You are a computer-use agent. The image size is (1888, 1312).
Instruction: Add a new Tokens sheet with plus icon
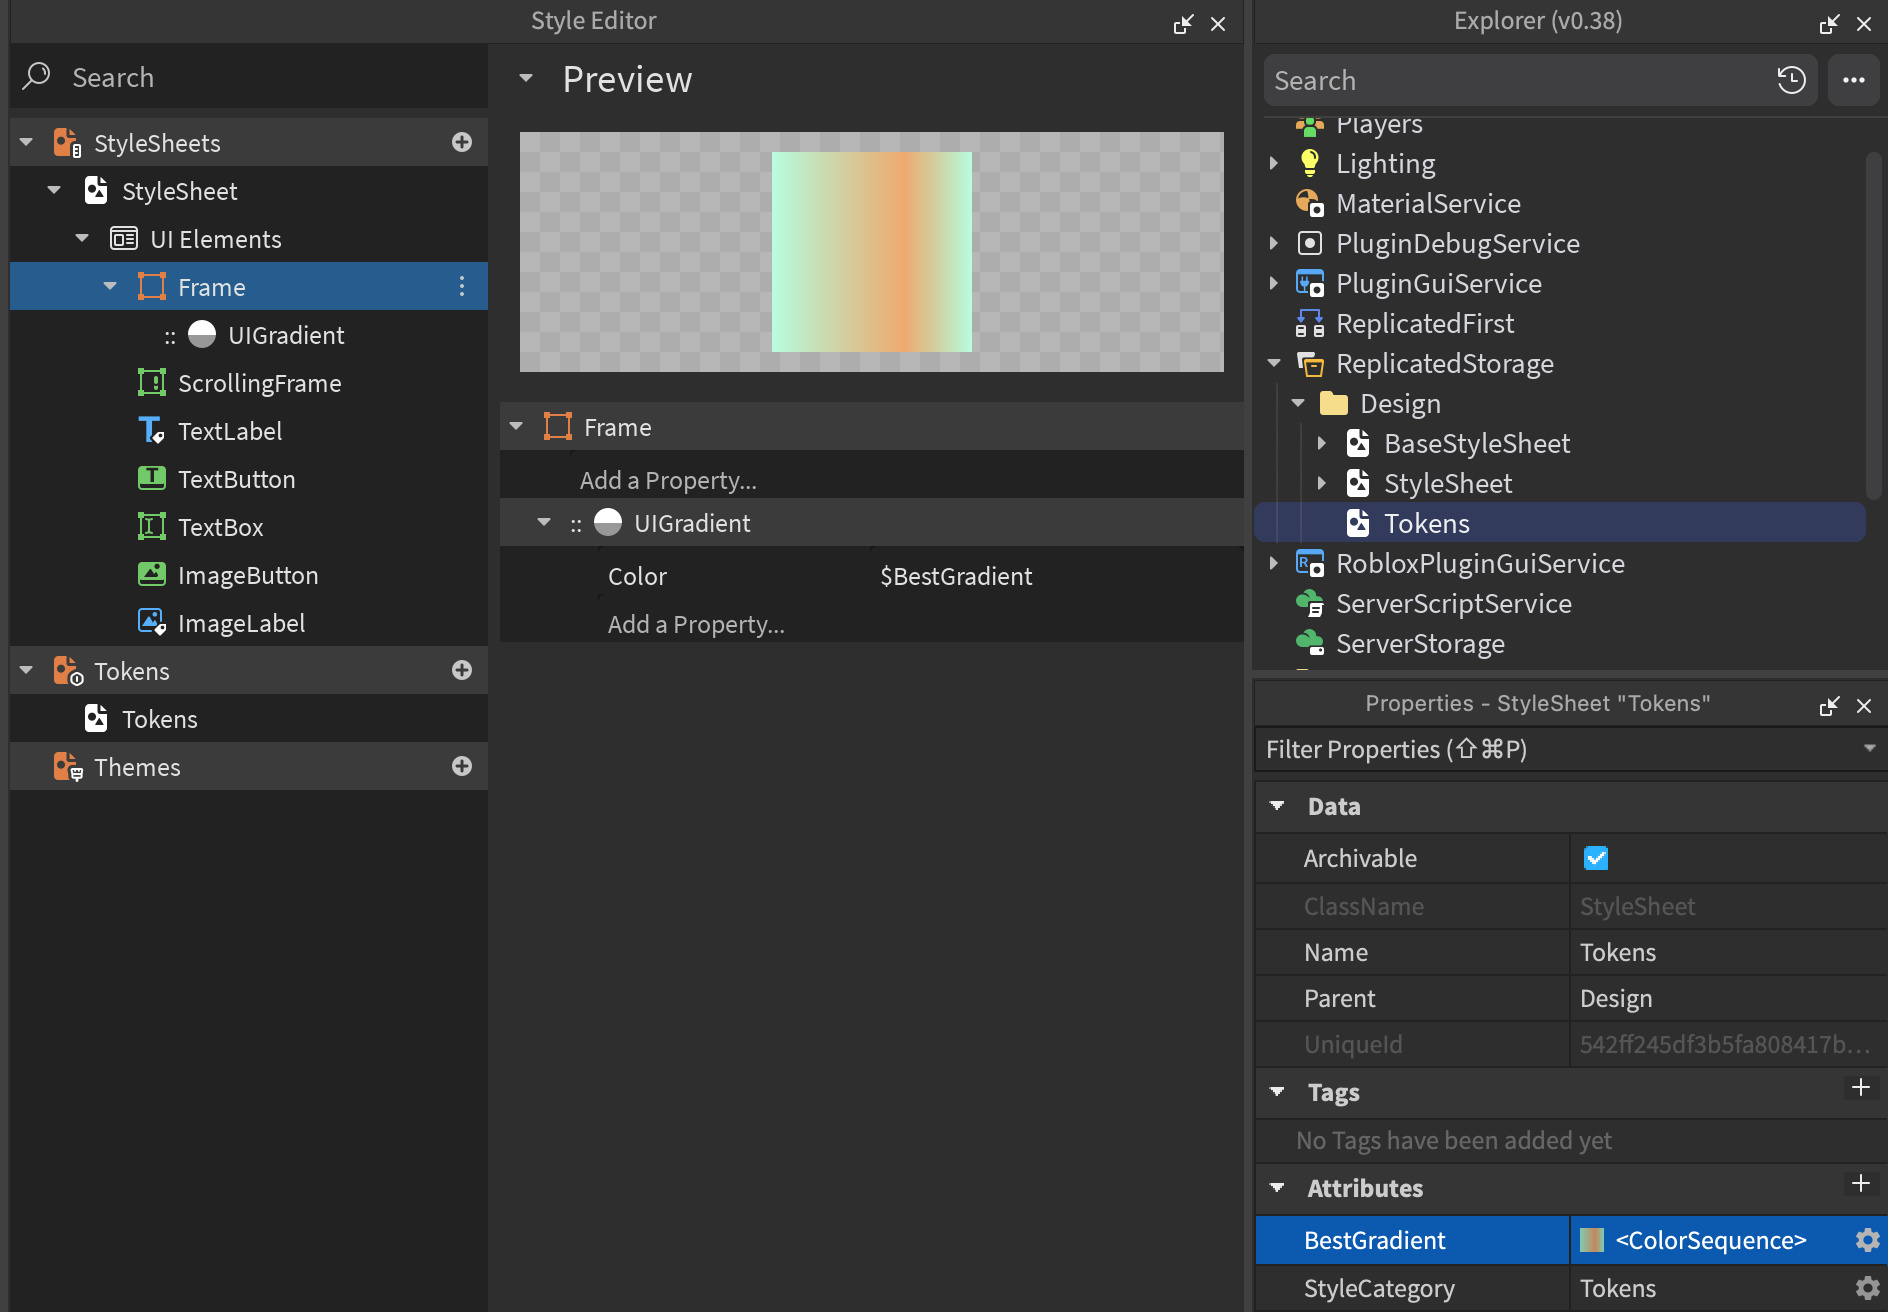click(x=461, y=670)
